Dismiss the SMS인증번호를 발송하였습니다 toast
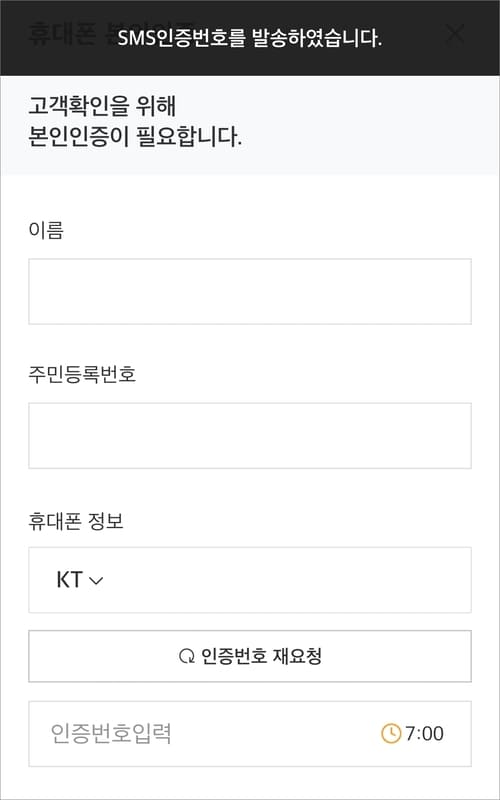This screenshot has width=500, height=800. pyautogui.click(x=250, y=38)
